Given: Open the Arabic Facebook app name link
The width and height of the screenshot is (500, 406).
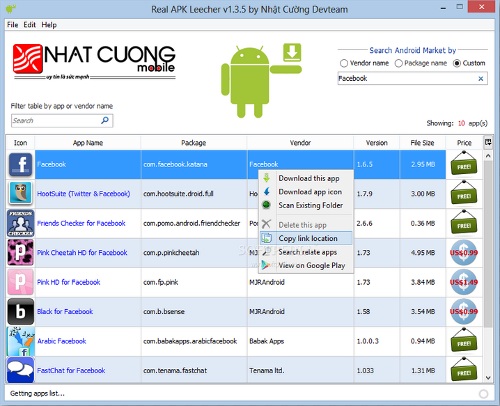Looking at the screenshot, I should 62,341.
